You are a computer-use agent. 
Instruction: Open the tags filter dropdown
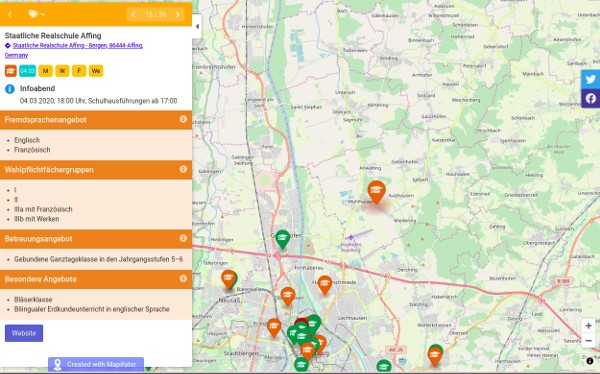point(37,14)
